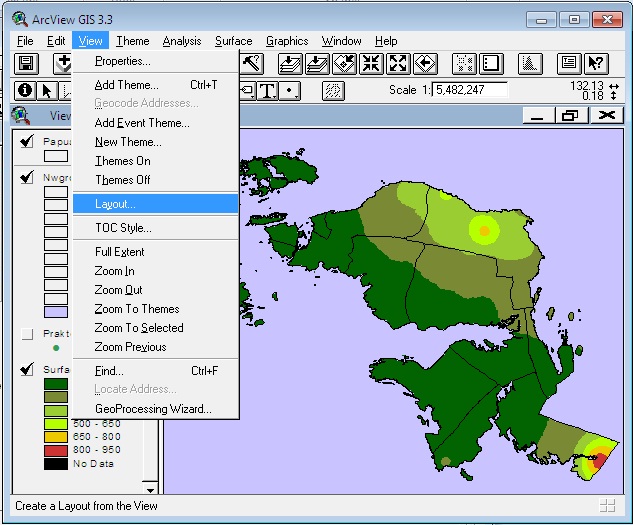Click the Prakt green point symbol
Screen dimensions: 633x525
56,348
